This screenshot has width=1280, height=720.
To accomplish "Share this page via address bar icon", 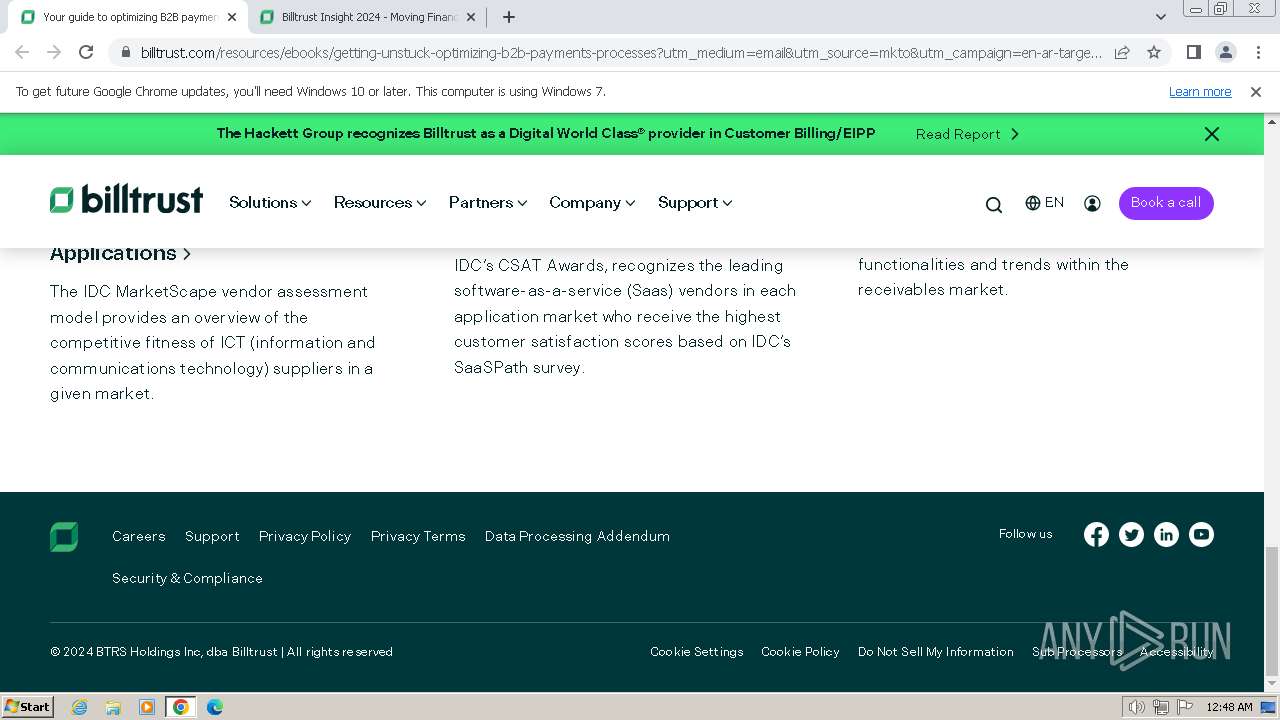I will click(x=1122, y=52).
